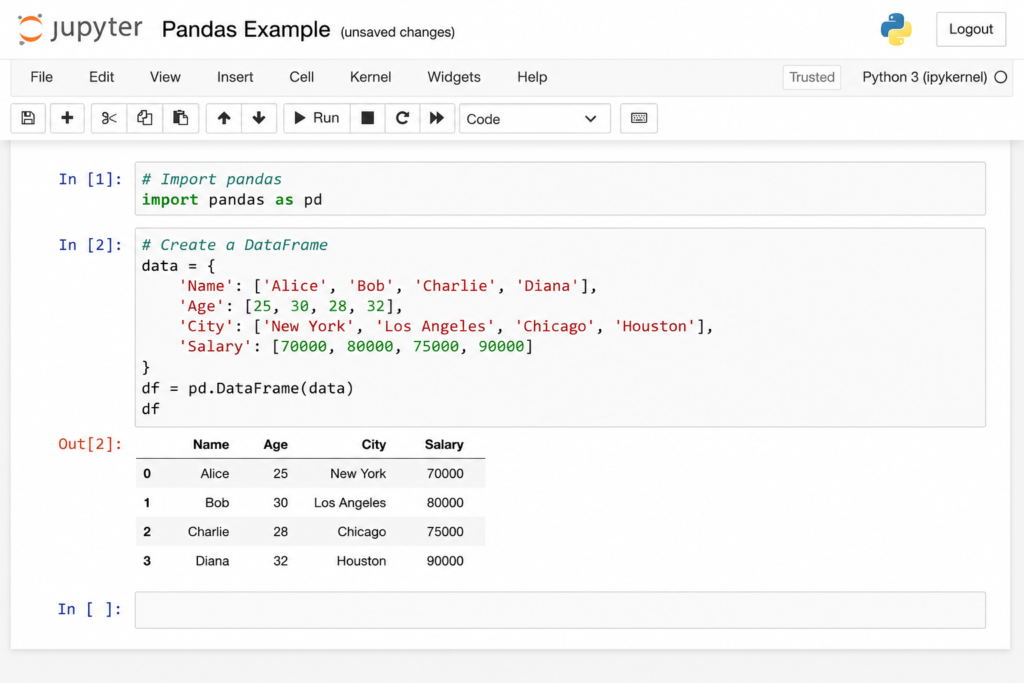
Task: Copy selected cells icon
Action: [144, 118]
